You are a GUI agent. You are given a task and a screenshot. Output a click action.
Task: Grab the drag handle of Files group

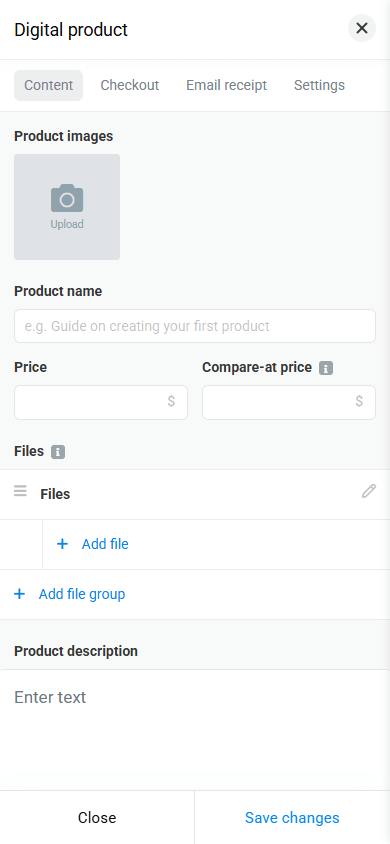point(20,491)
